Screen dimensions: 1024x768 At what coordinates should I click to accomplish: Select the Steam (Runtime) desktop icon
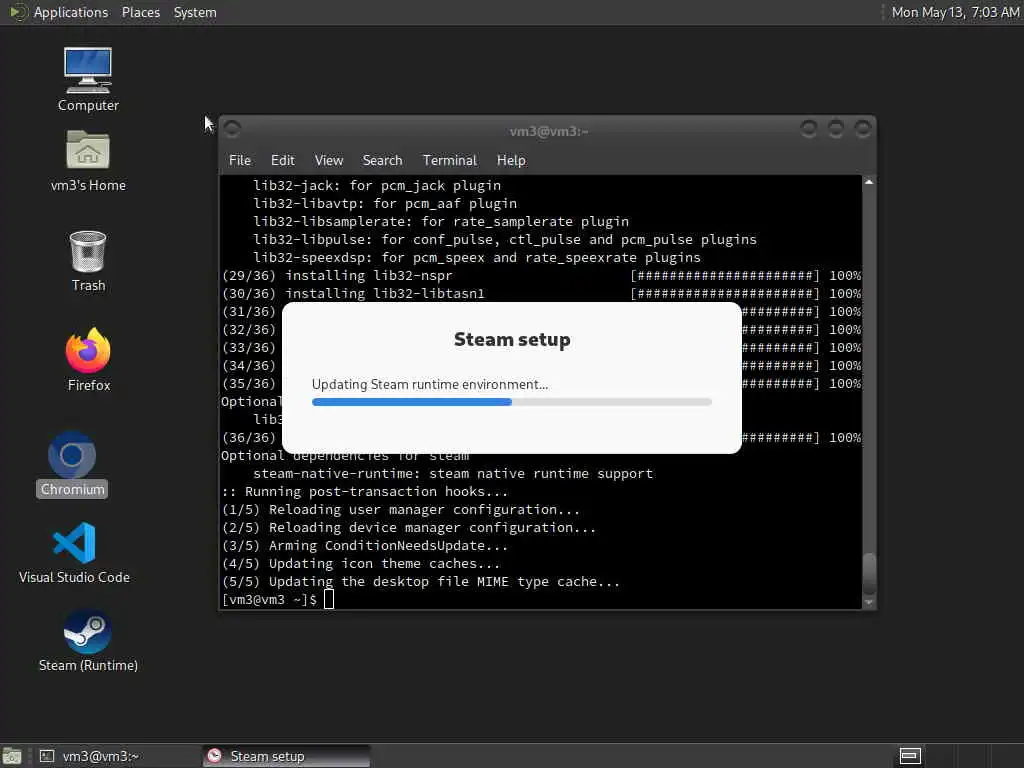coord(88,641)
